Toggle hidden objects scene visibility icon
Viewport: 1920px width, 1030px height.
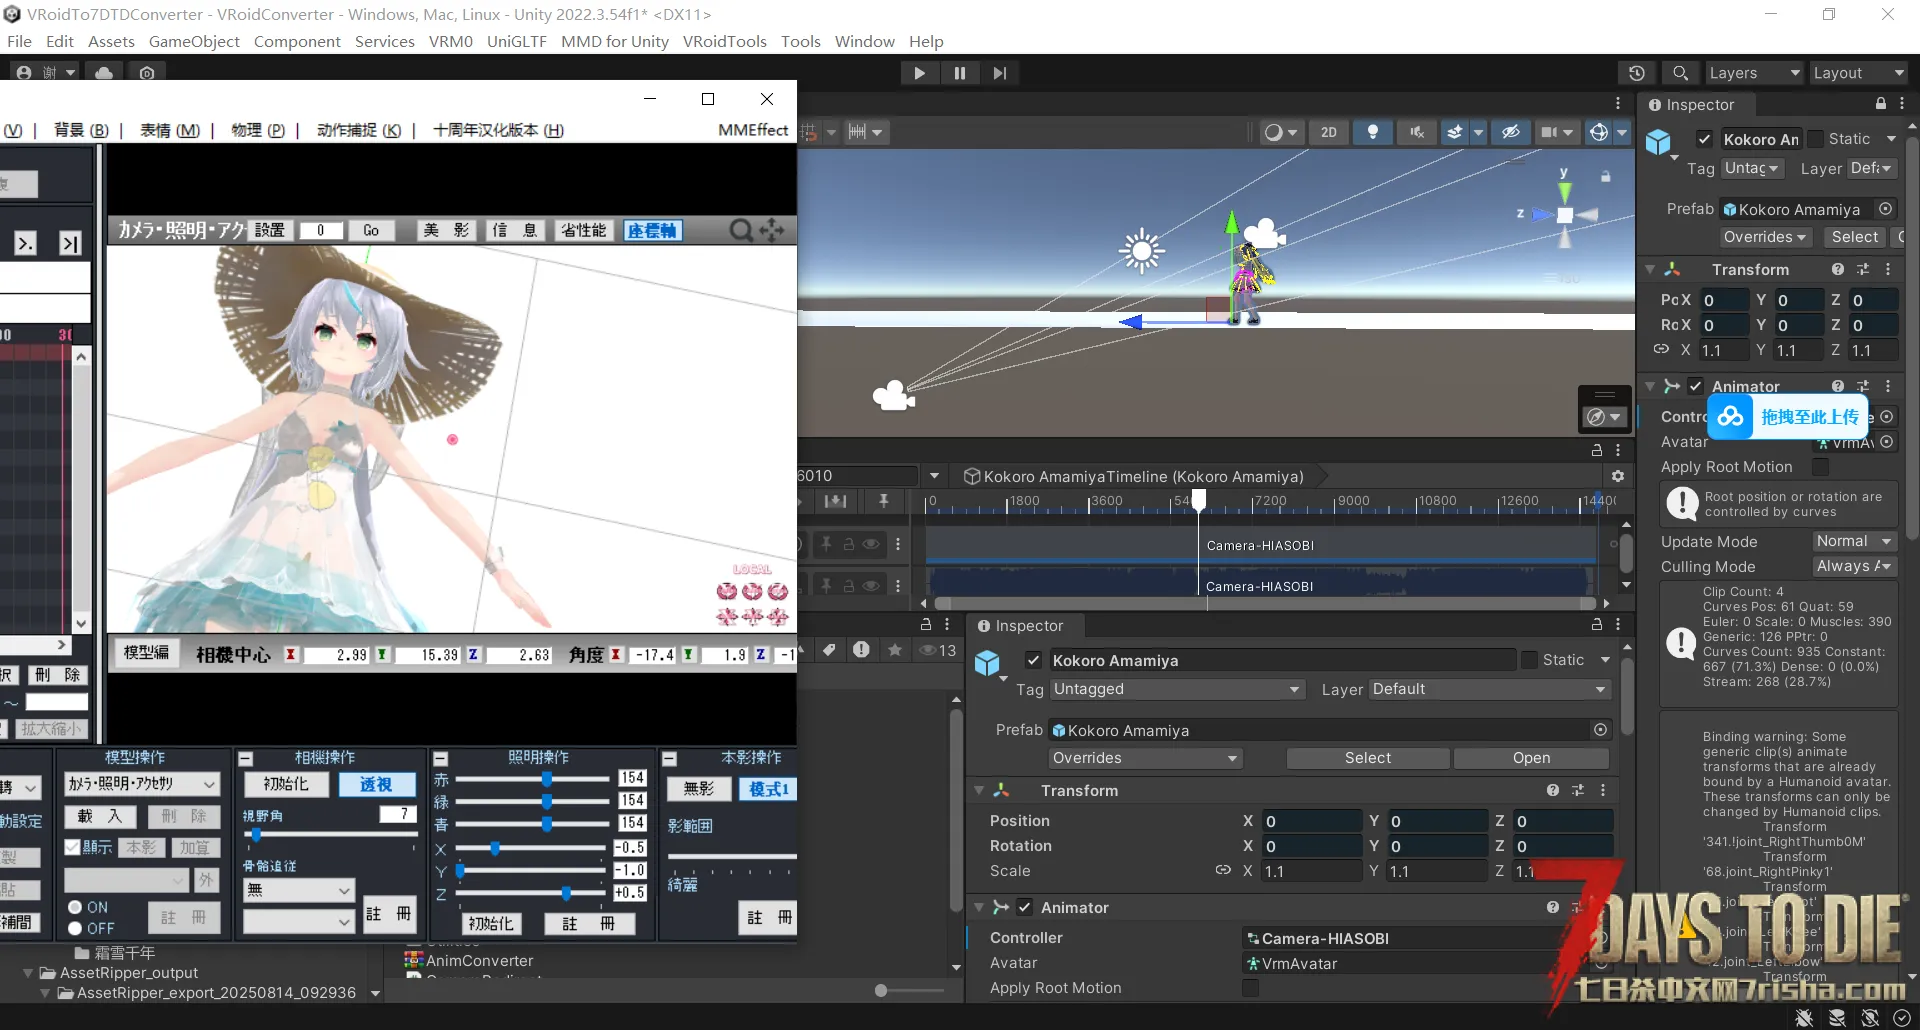(1511, 132)
